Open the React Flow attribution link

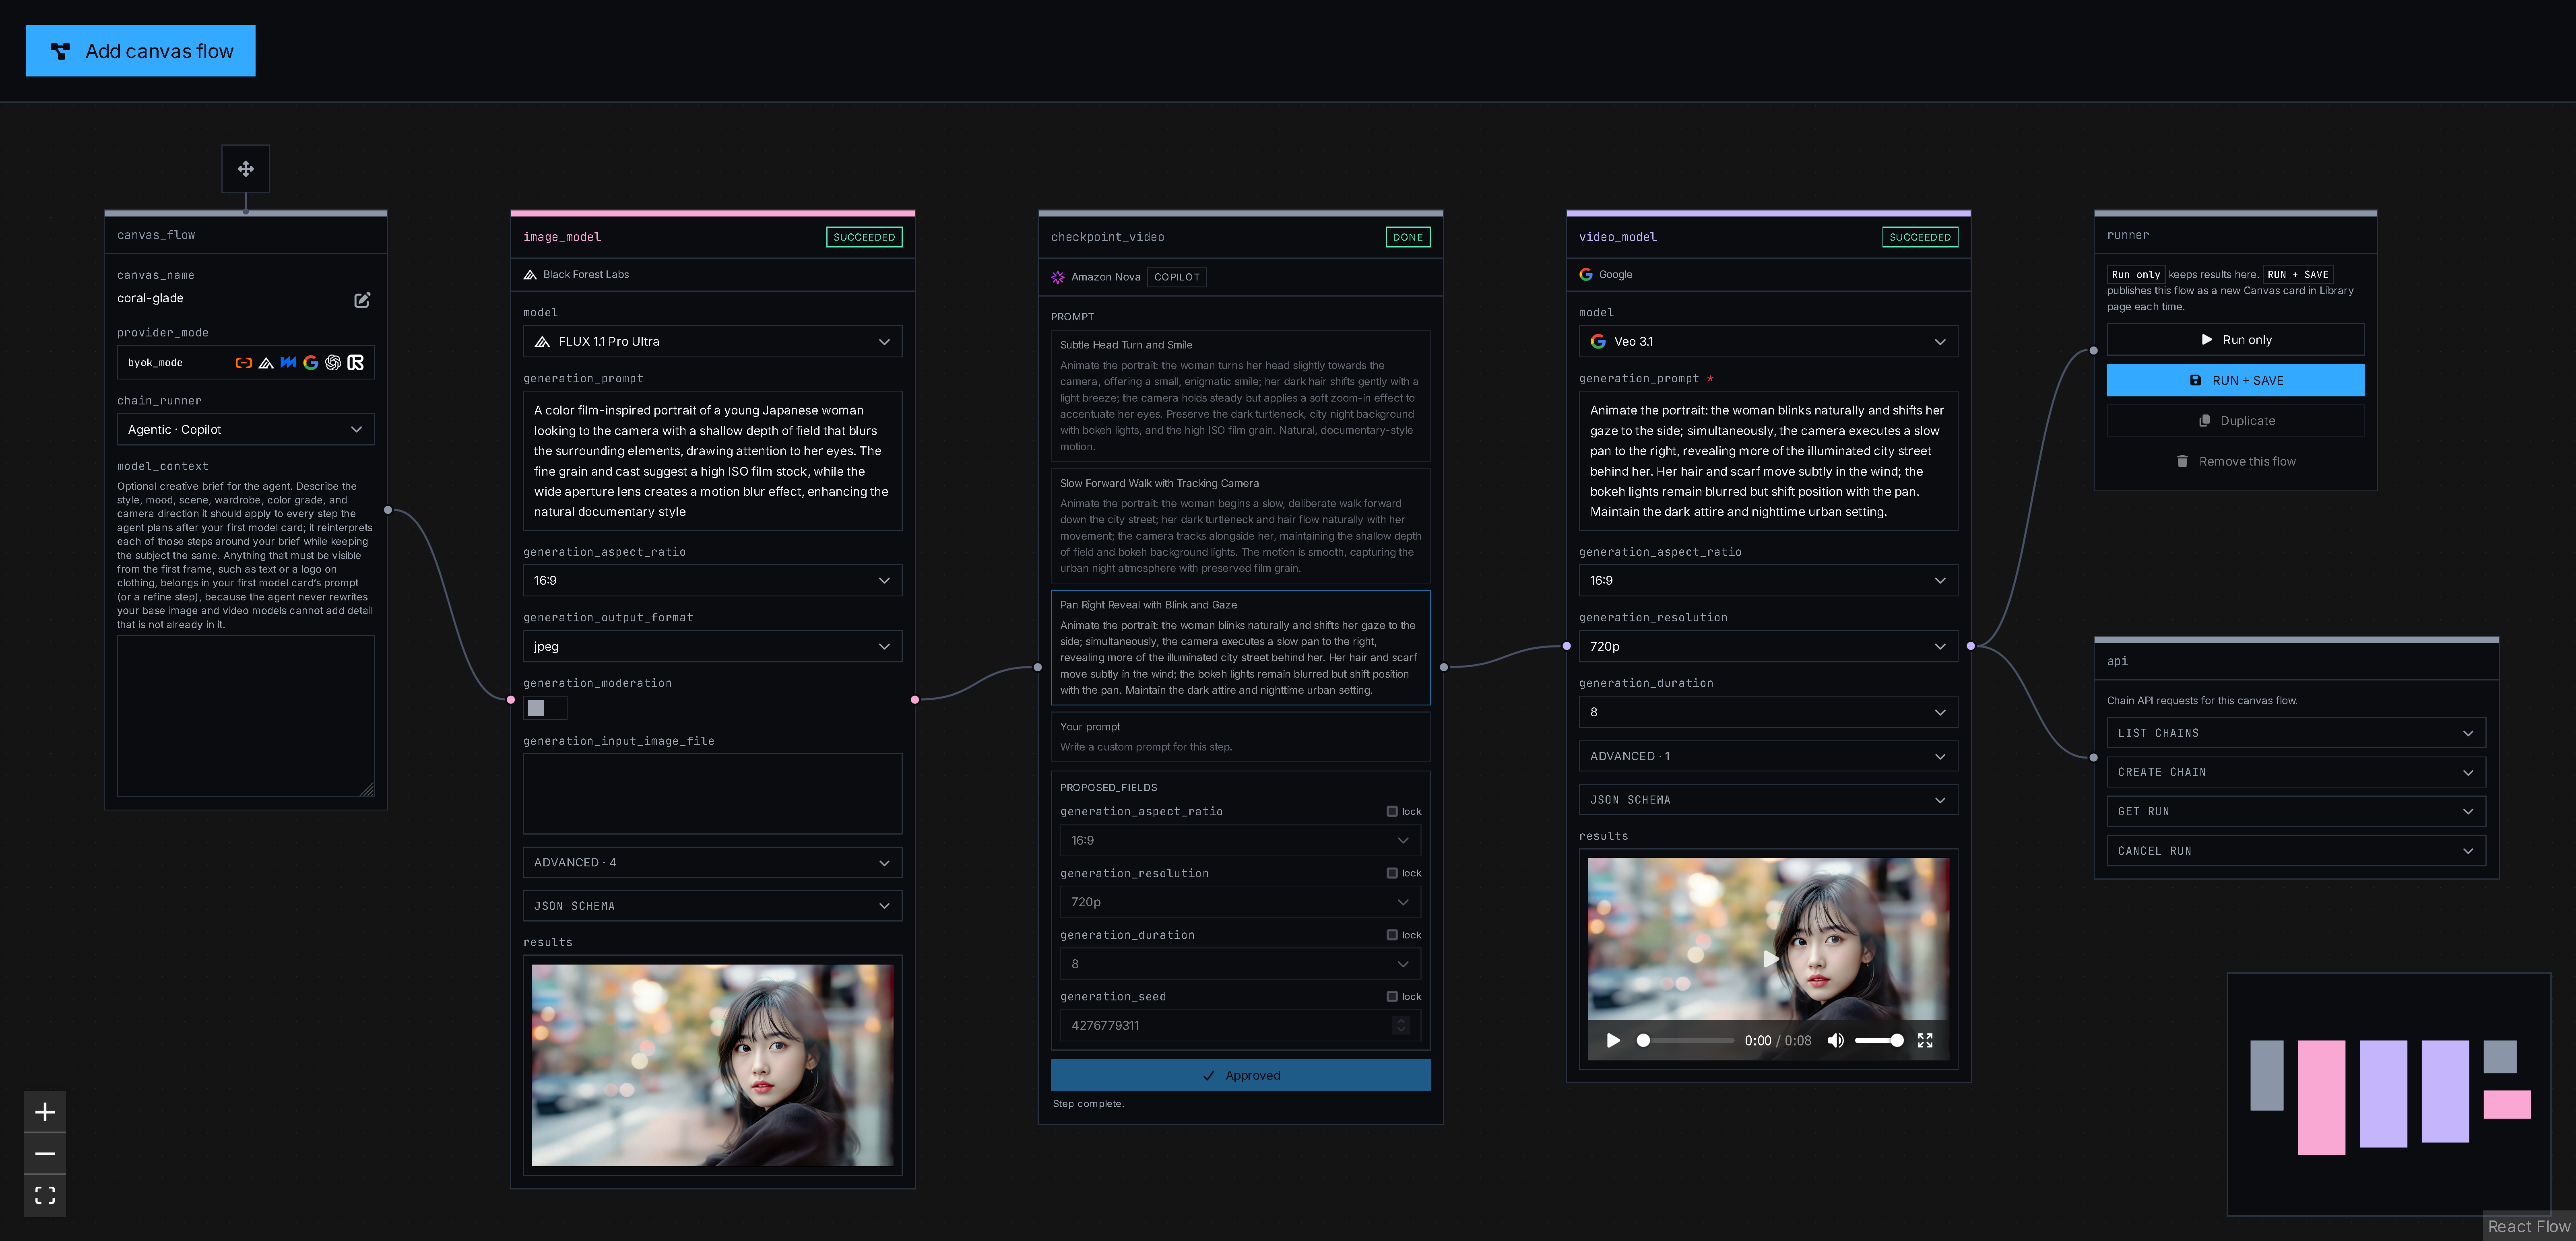click(x=2528, y=1227)
